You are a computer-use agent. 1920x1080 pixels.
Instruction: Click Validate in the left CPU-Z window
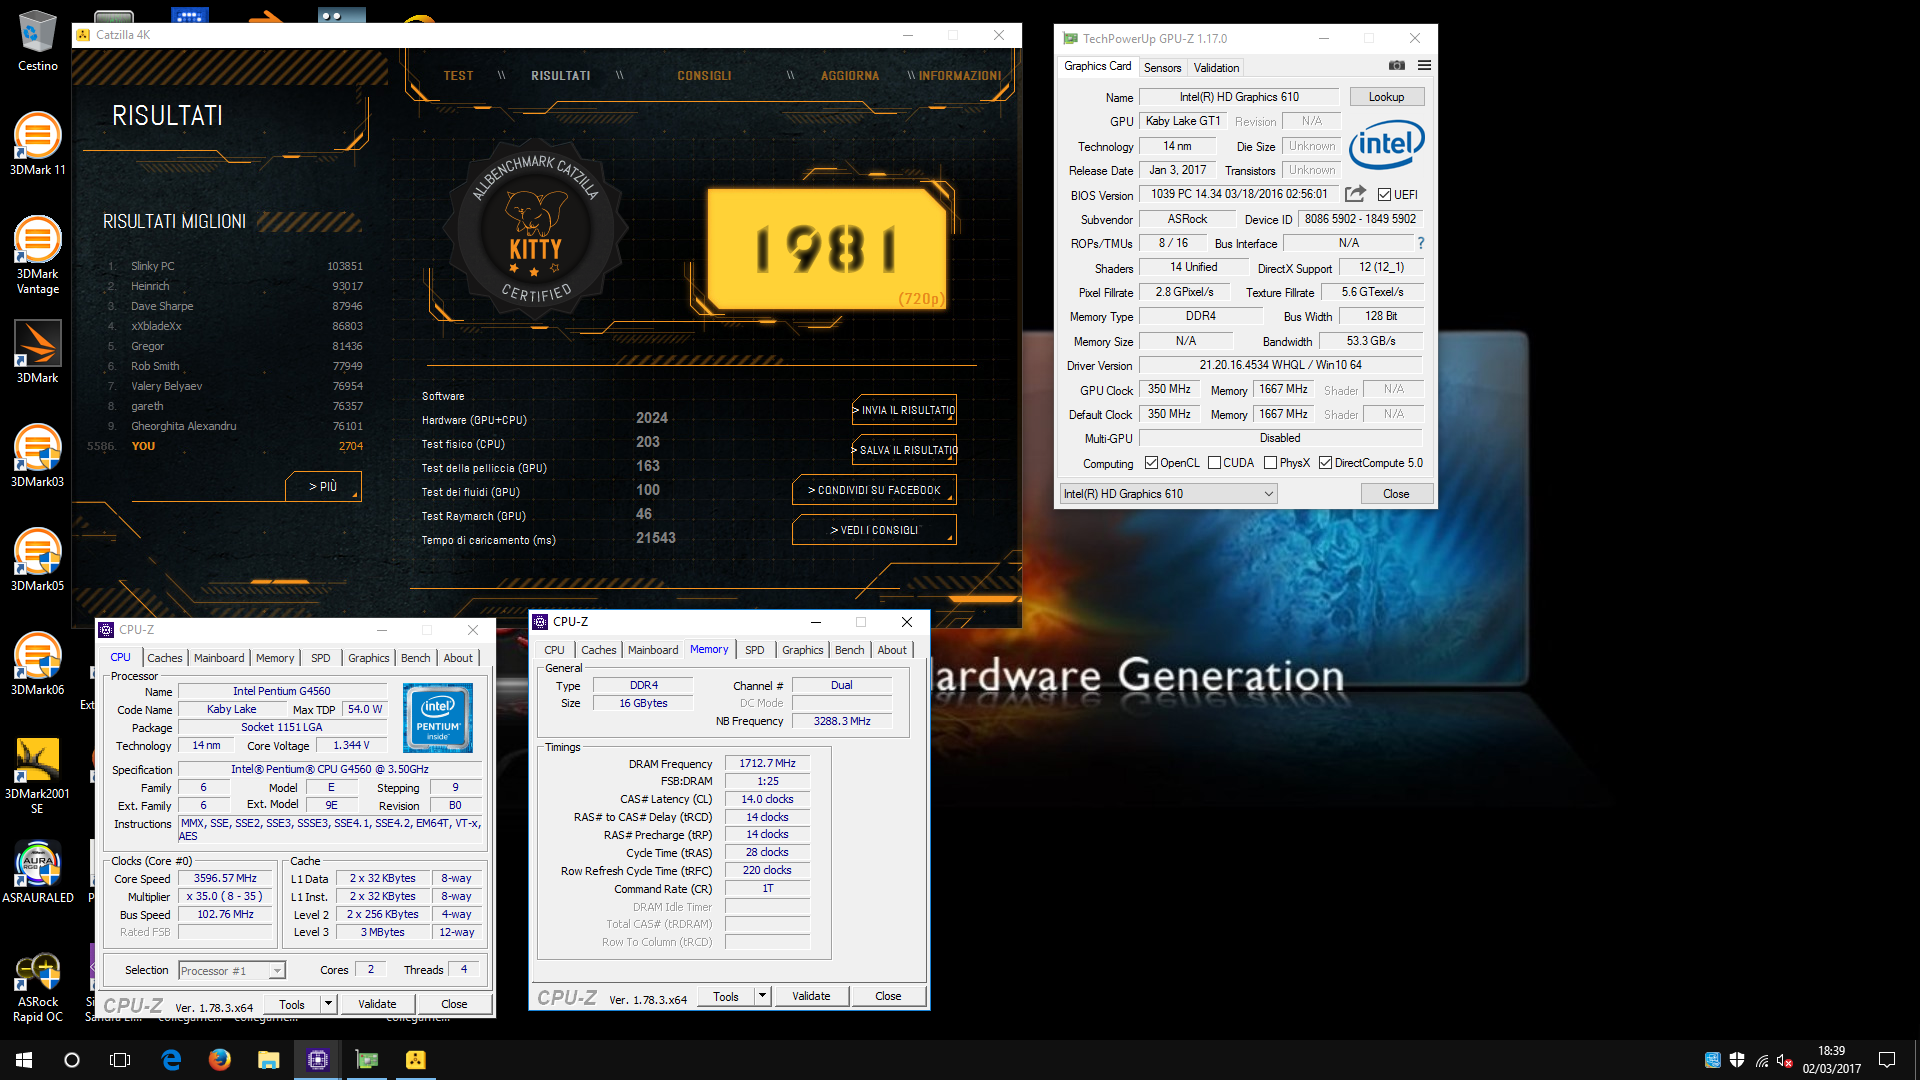point(377,1004)
